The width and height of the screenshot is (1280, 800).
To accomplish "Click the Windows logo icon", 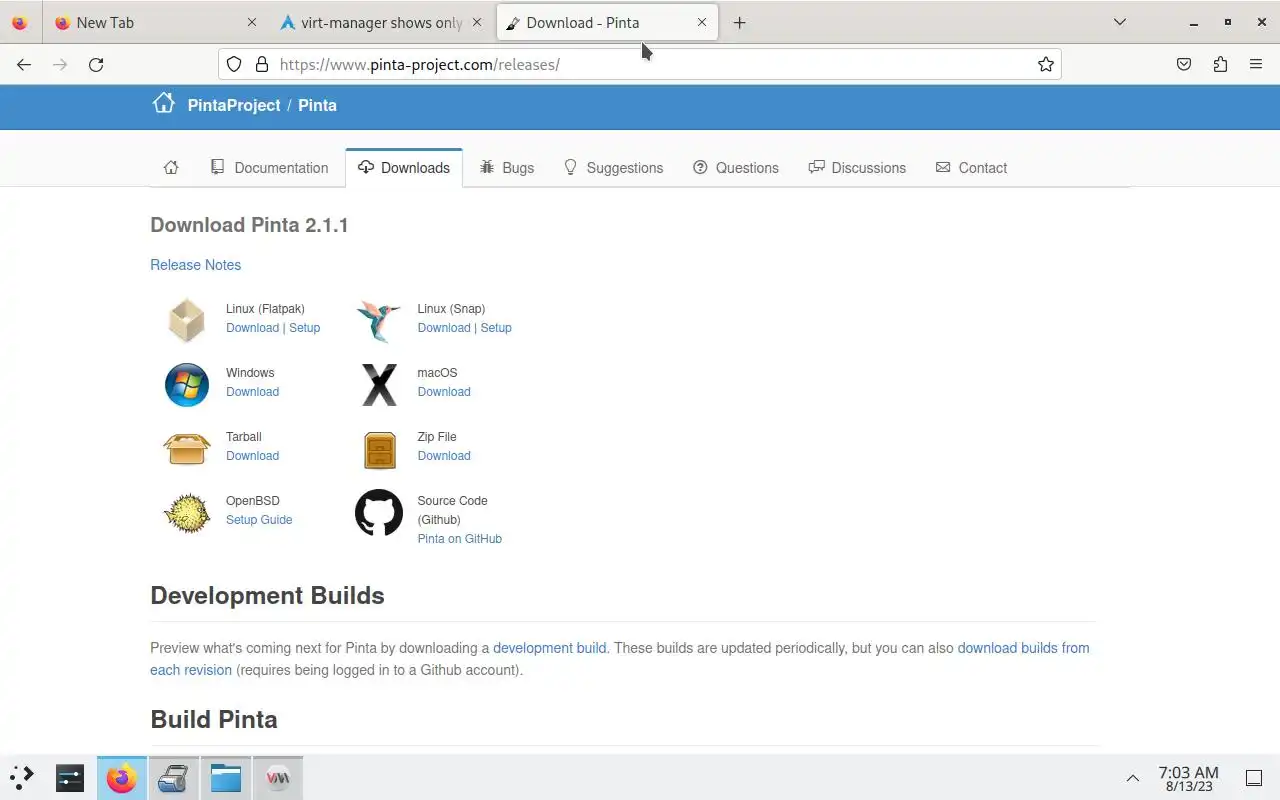I will coord(187,385).
